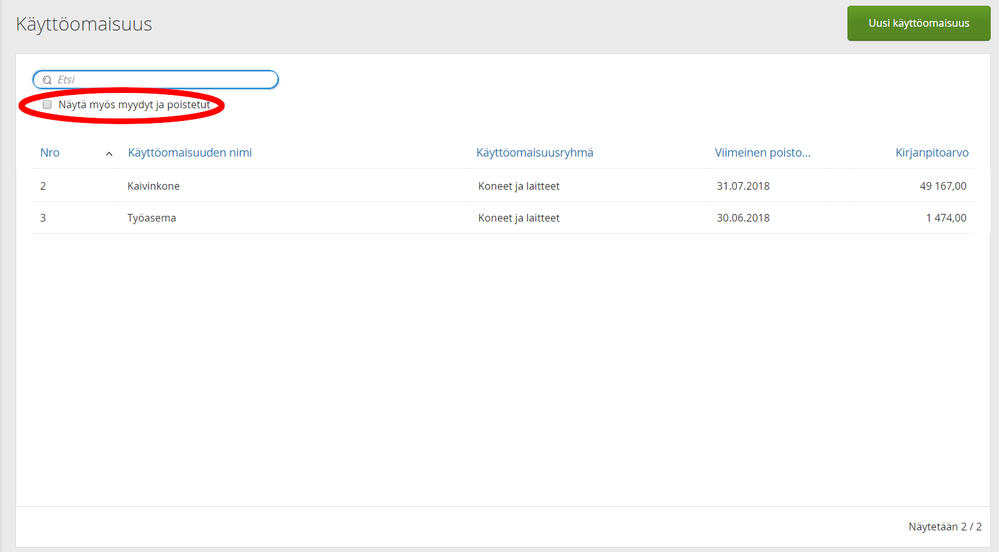Select row number 2 cell

[43, 186]
